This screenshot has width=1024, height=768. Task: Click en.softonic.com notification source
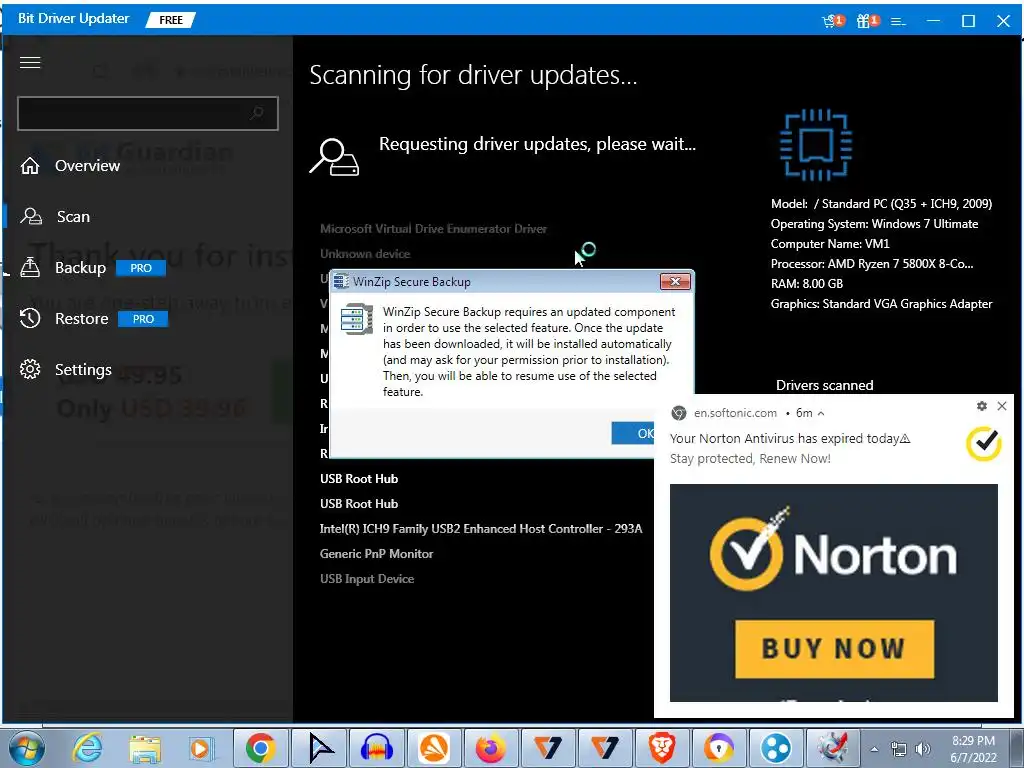[x=735, y=413]
